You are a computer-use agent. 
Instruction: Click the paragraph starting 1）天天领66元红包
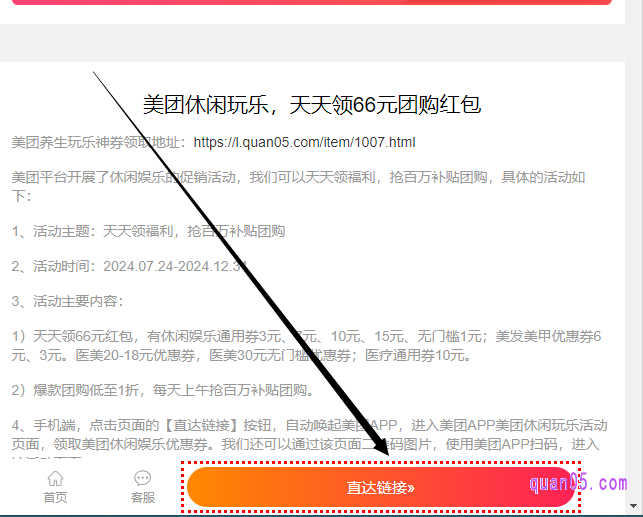[x=306, y=346]
